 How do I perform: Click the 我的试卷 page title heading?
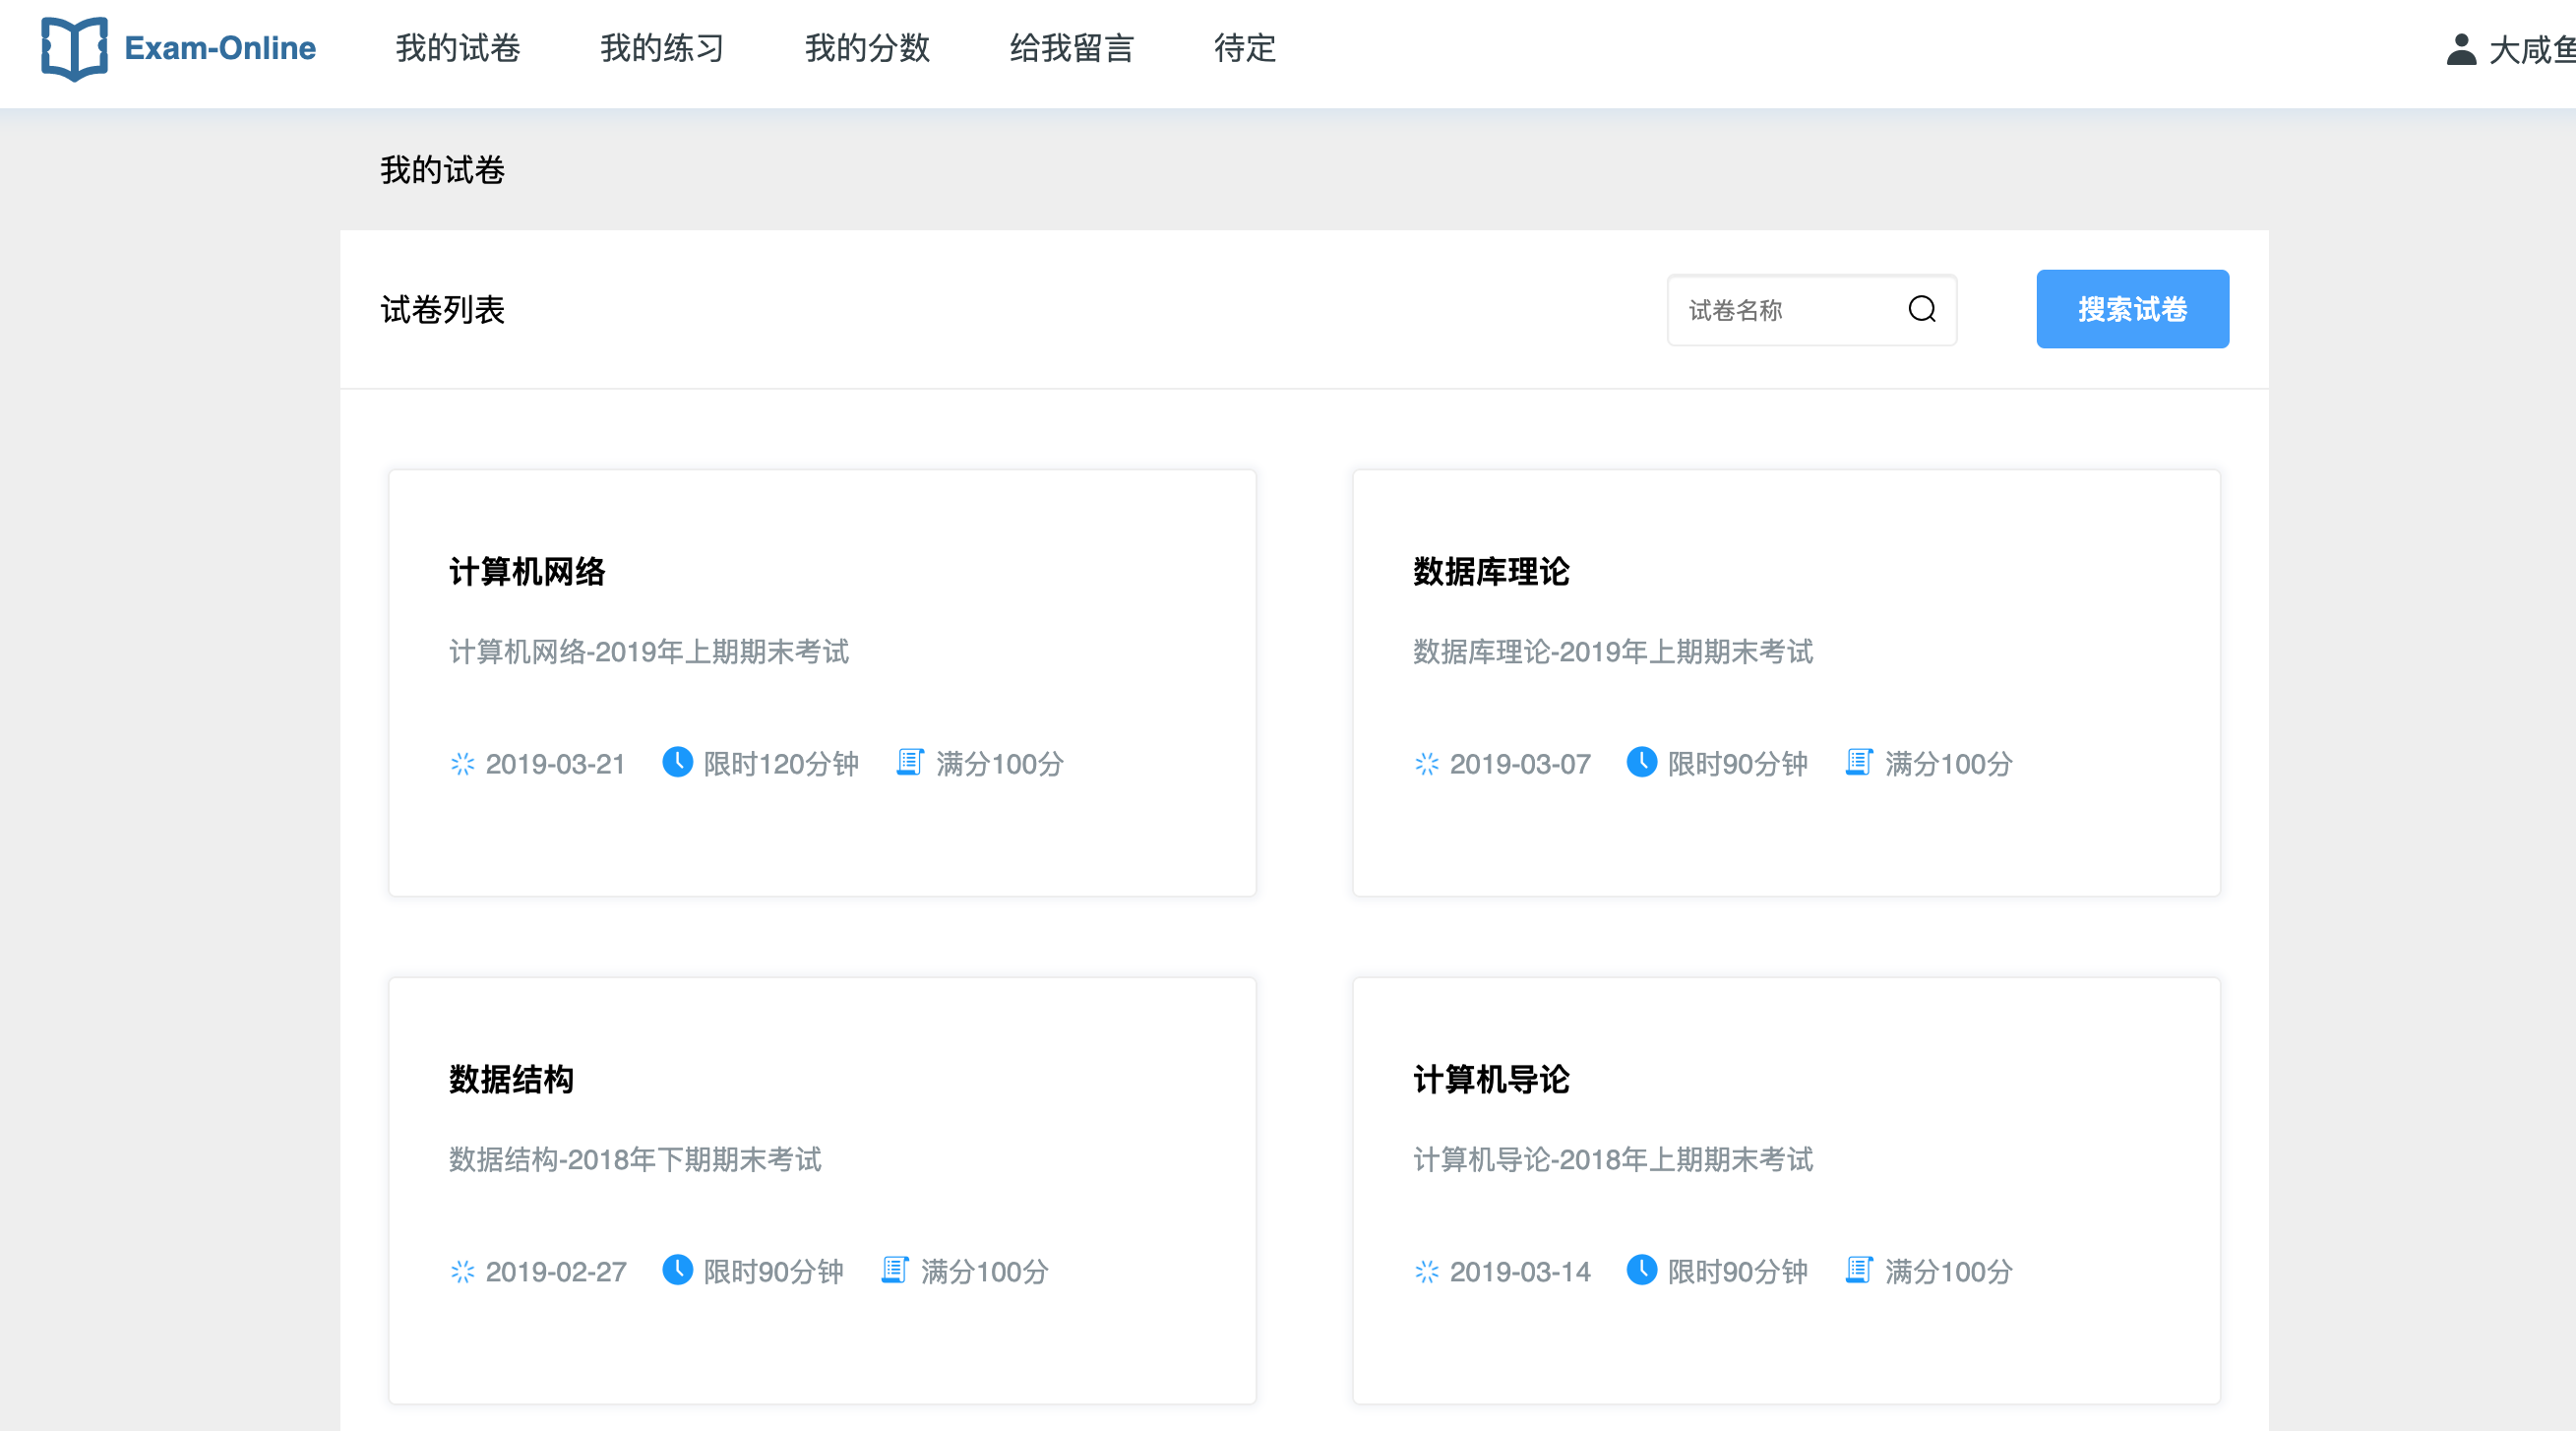pos(443,170)
